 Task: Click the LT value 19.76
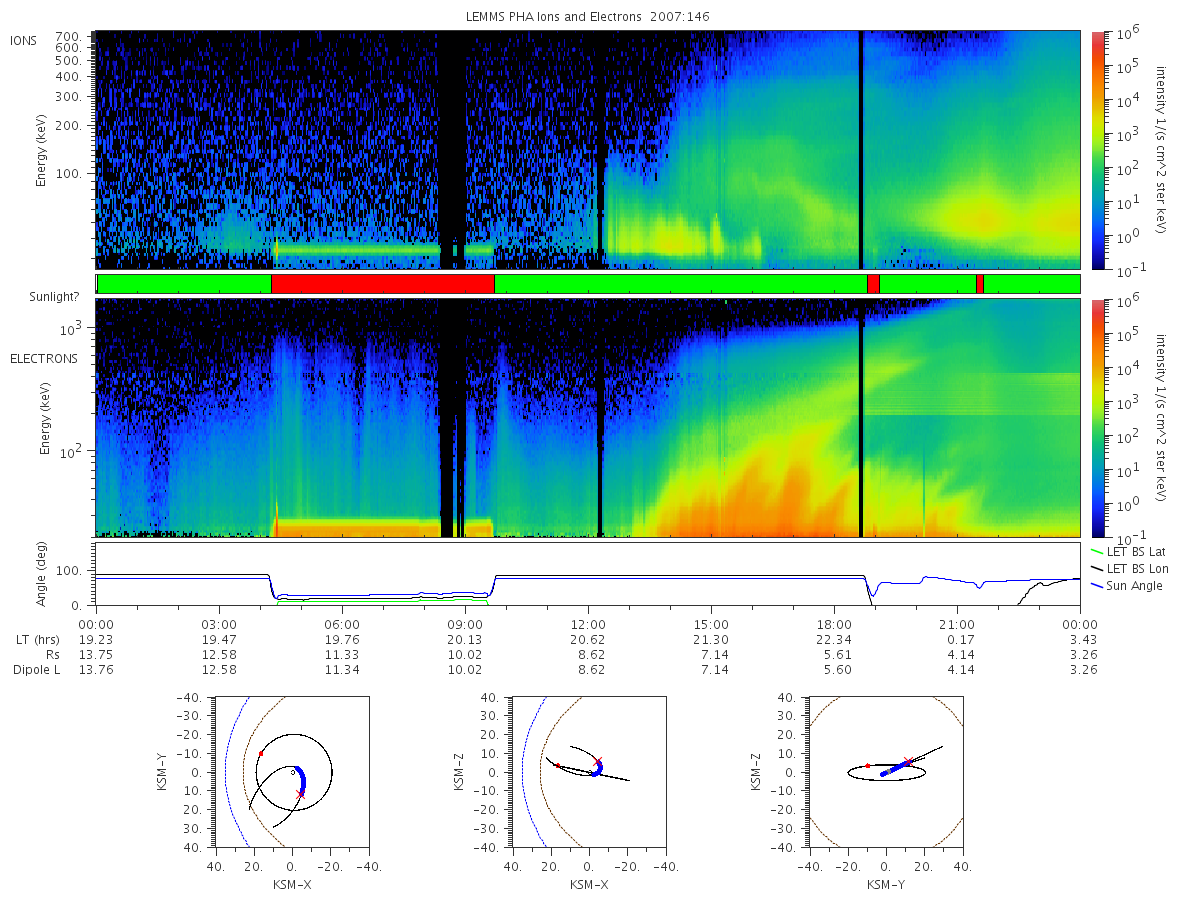pyautogui.click(x=342, y=639)
